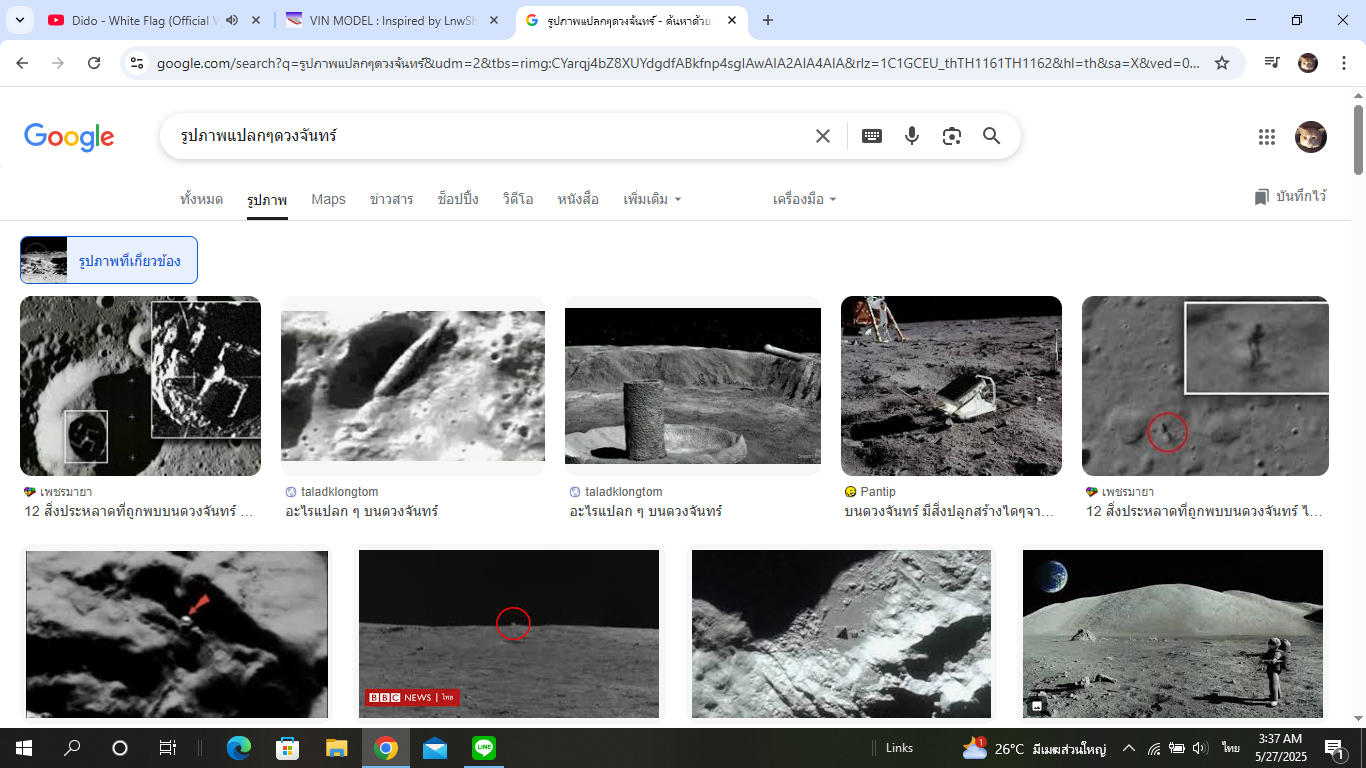The height and width of the screenshot is (768, 1366).
Task: Reload the current page
Action: pyautogui.click(x=94, y=63)
